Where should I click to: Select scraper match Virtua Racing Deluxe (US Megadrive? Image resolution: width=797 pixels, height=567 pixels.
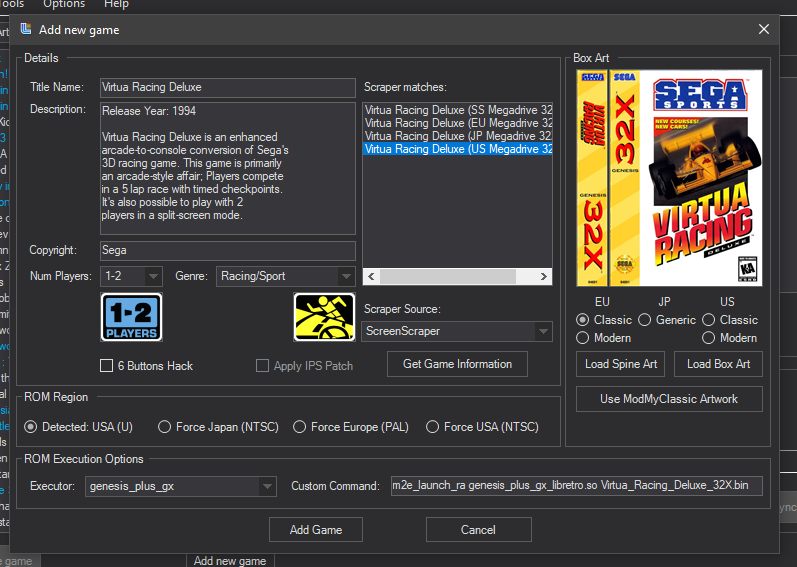click(457, 149)
